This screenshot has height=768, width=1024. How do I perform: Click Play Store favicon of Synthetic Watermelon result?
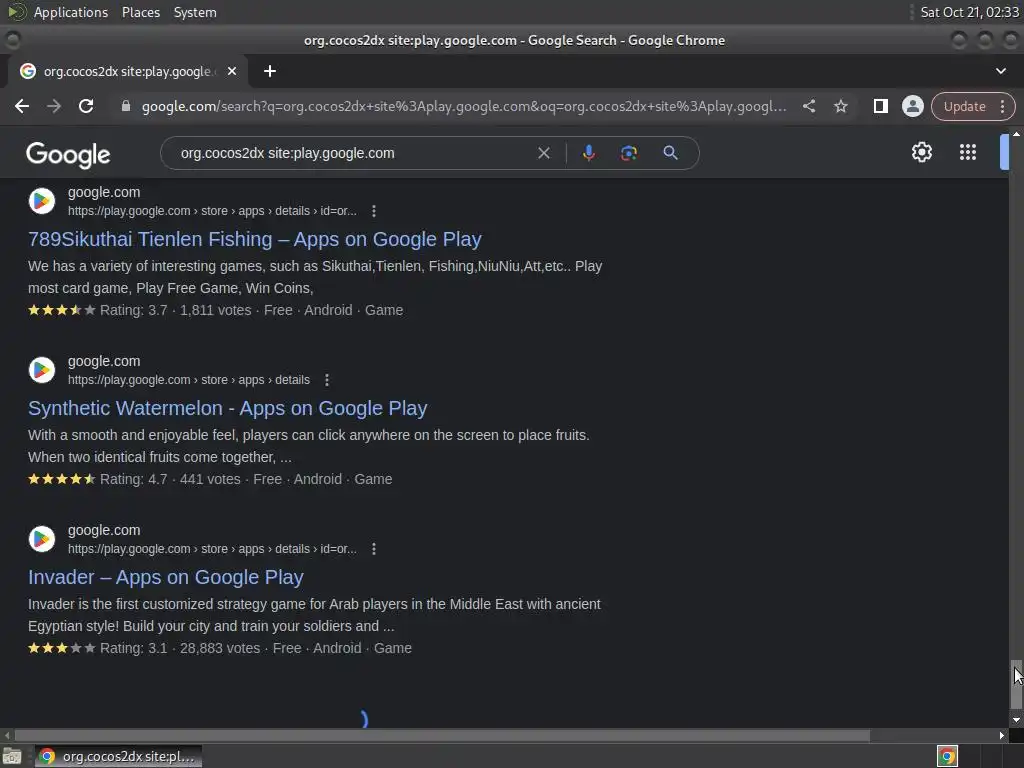click(42, 370)
